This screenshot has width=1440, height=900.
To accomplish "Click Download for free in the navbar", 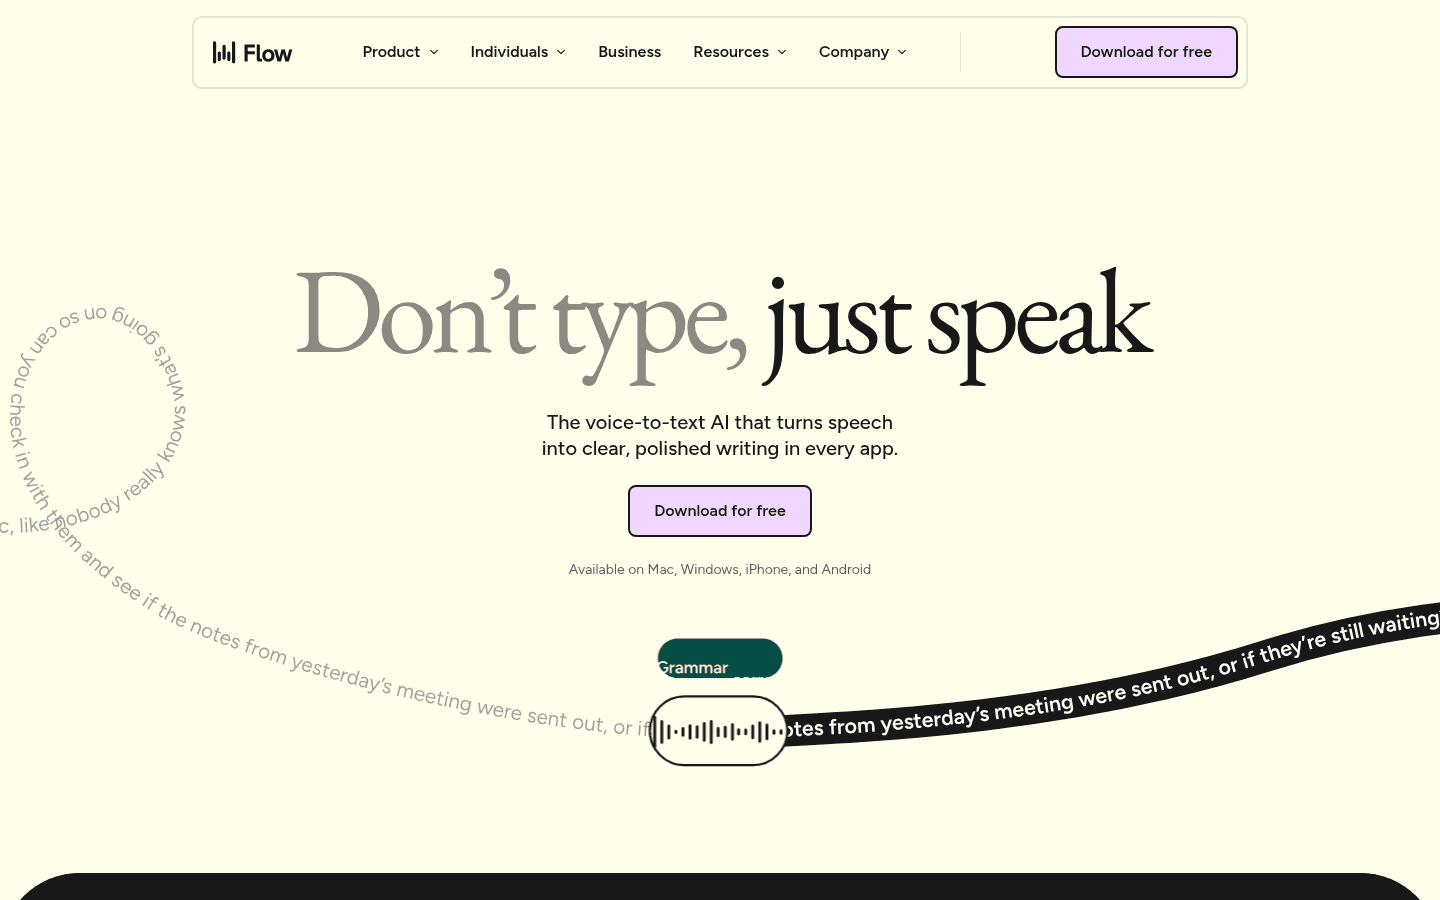I will point(1146,52).
